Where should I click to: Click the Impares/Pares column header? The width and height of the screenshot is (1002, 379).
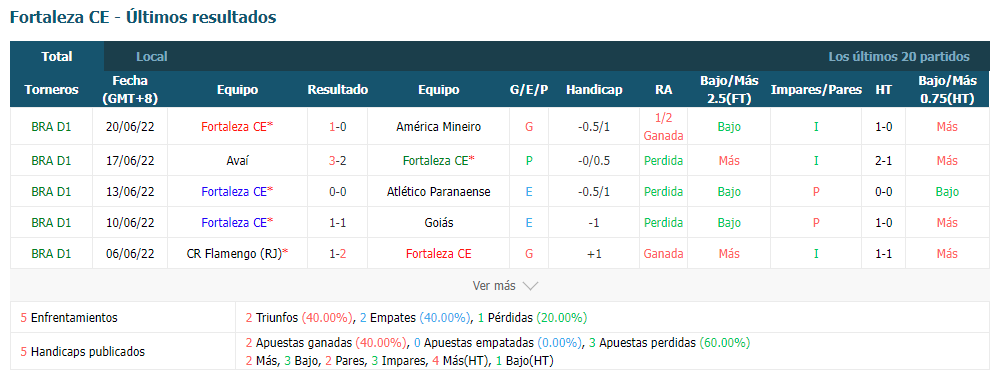[816, 89]
